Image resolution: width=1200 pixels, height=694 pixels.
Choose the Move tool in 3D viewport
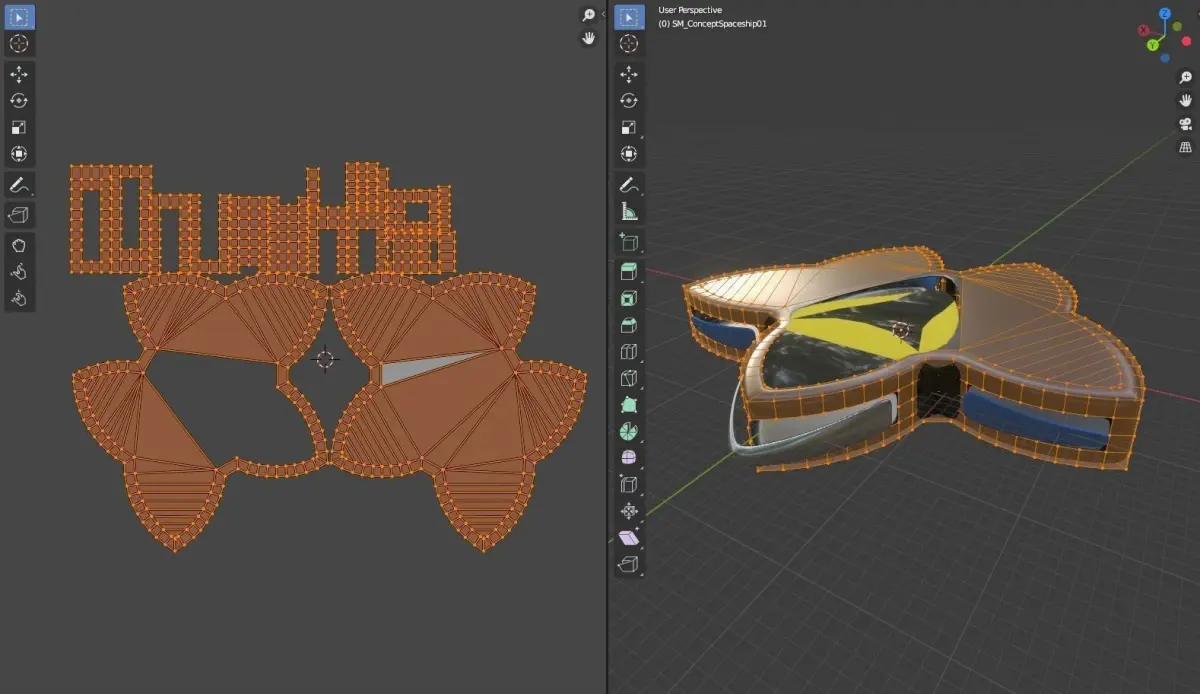tap(629, 74)
